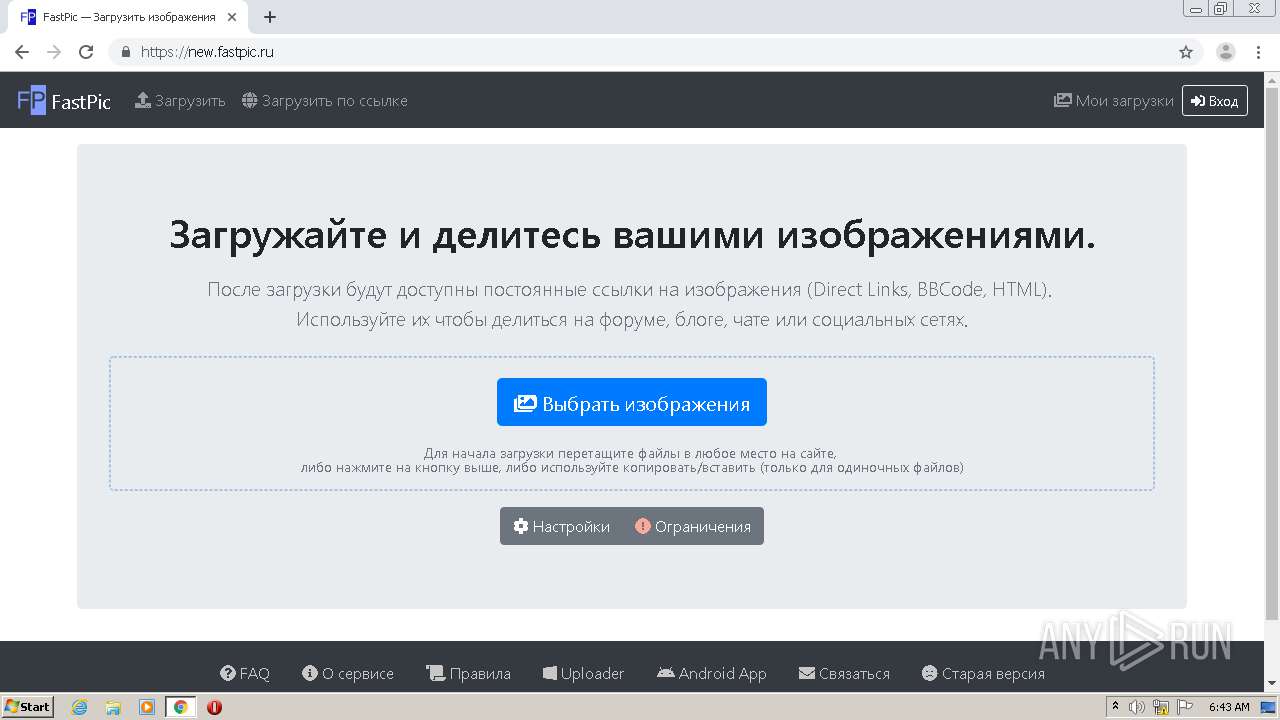Open Uploader footer link

tap(584, 674)
